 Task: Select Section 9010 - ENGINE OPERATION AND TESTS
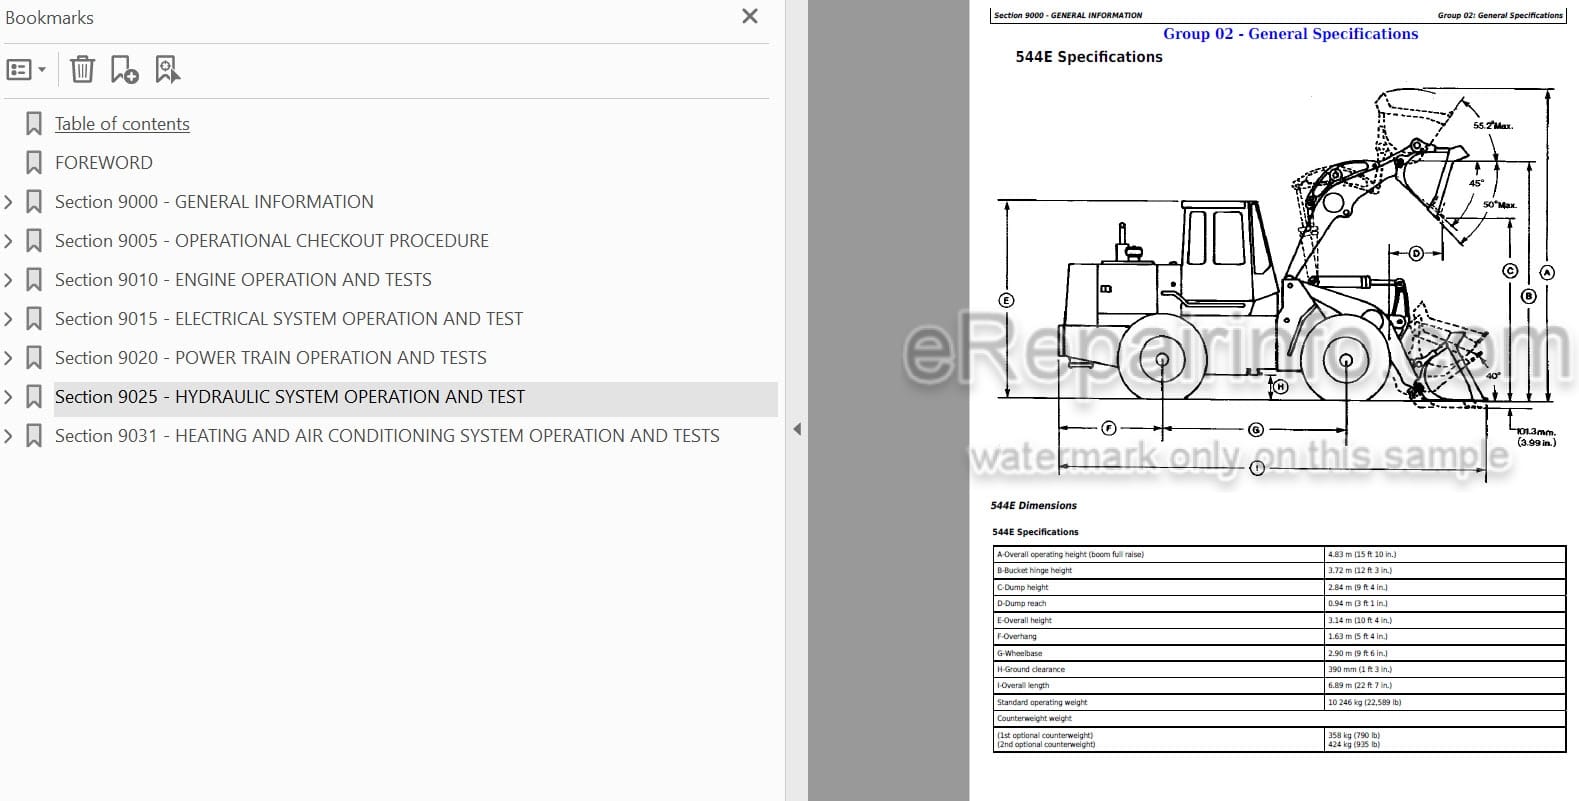(243, 280)
